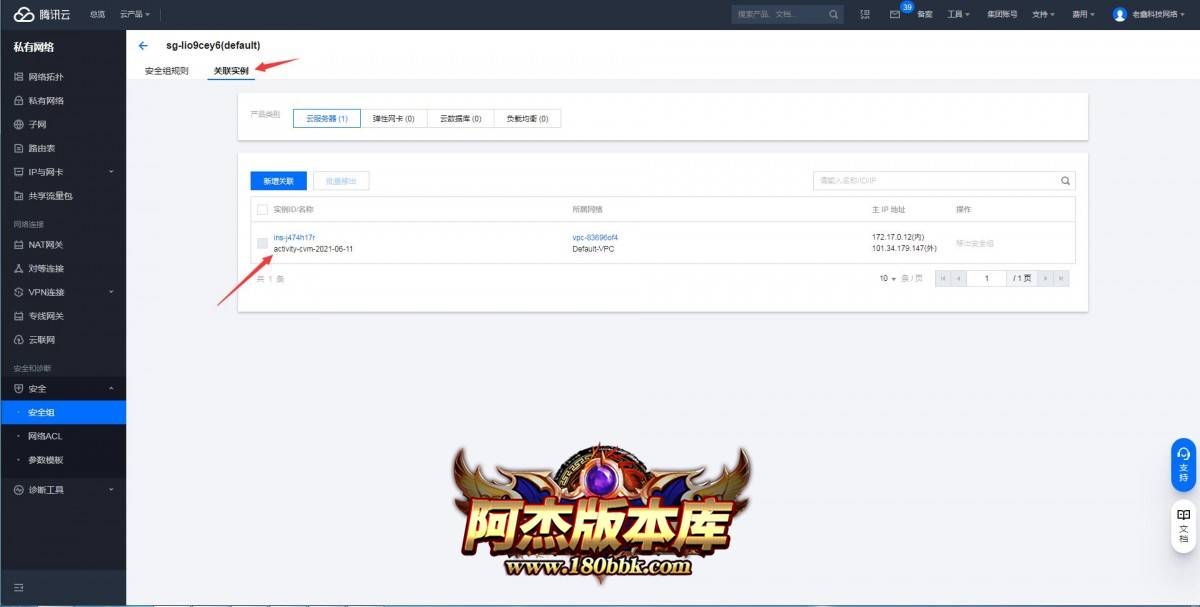This screenshot has height=607, width=1200.
Task: Click the IP与网卡 sidebar icon
Action: coord(18,172)
